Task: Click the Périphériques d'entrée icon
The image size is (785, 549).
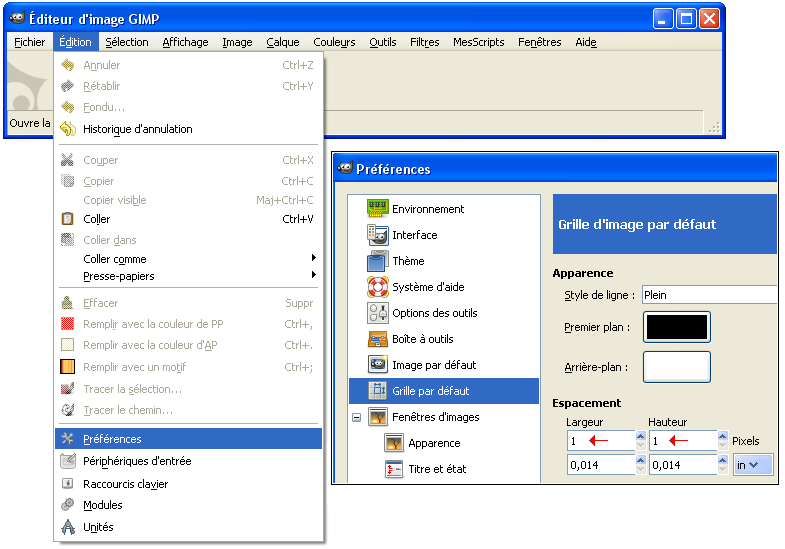Action: click(x=68, y=461)
